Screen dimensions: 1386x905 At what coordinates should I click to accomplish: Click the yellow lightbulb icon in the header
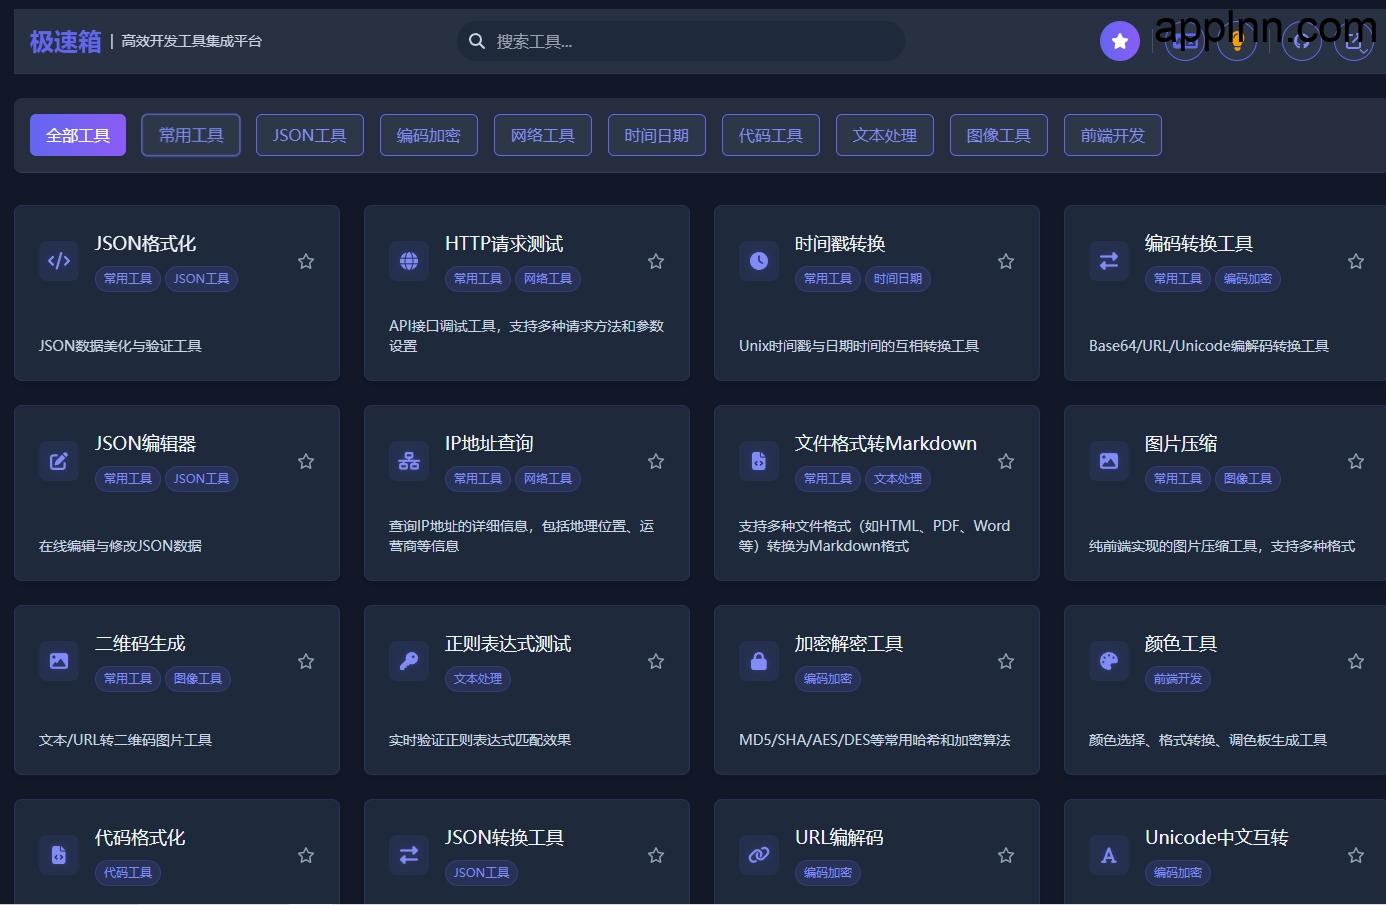pyautogui.click(x=1237, y=41)
